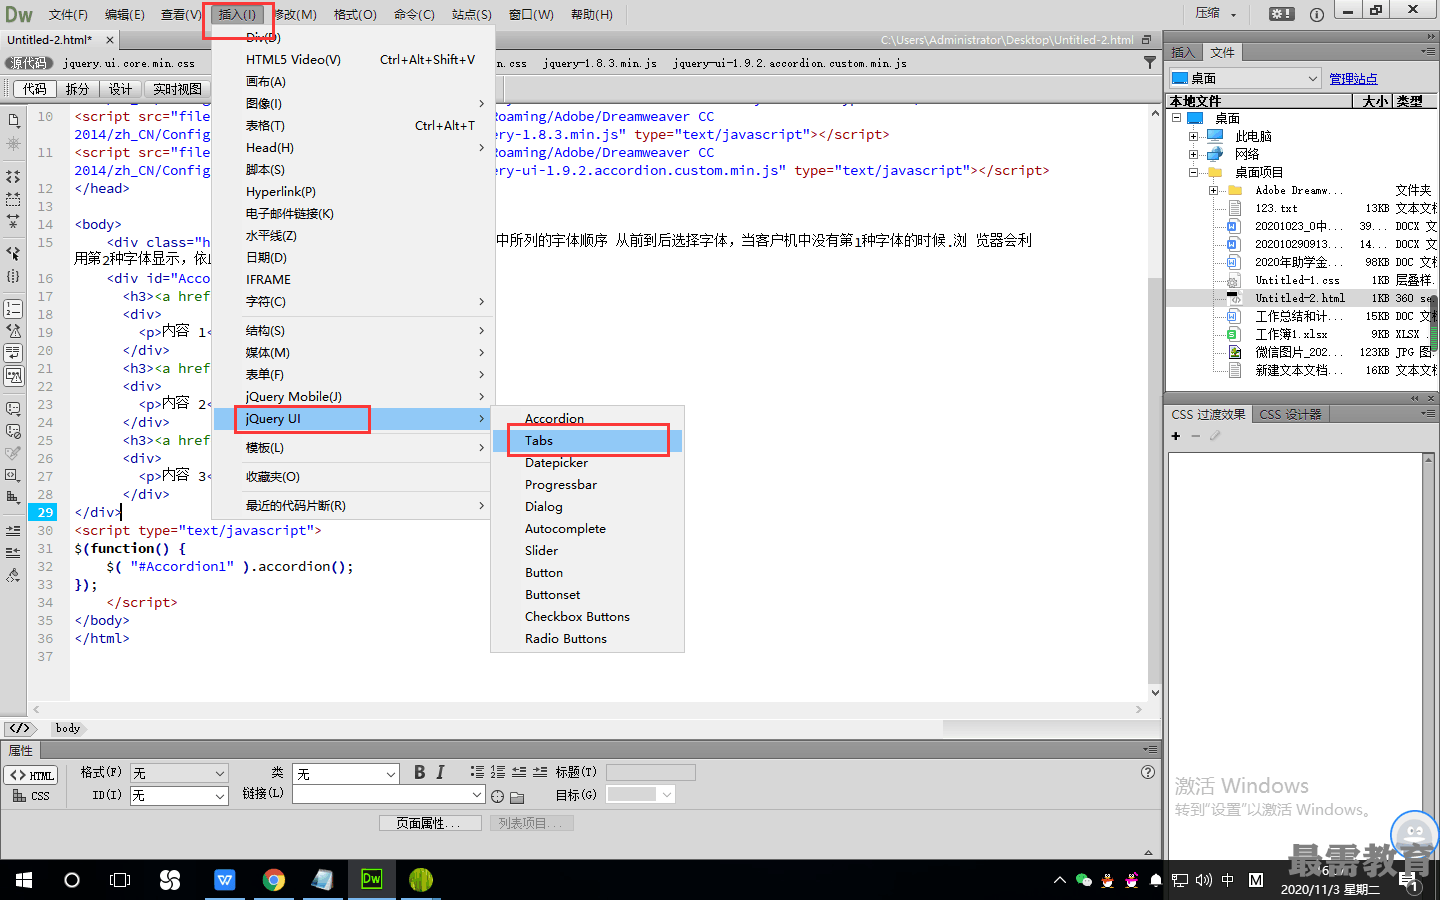Select parent tag icon in coding toolbar
Image resolution: width=1440 pixels, height=900 pixels.
13,253
